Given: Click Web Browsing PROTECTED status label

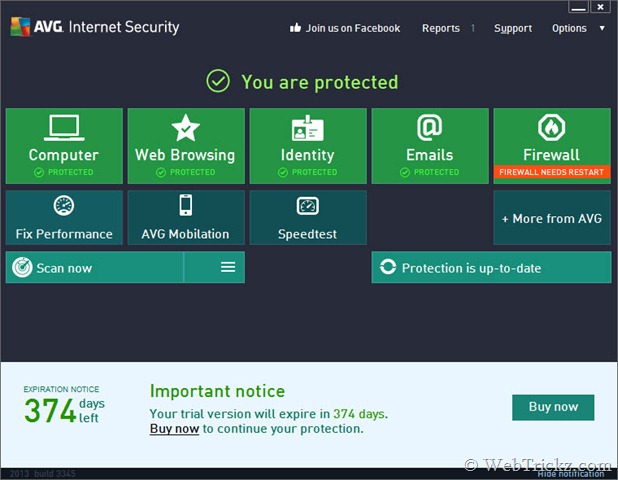Looking at the screenshot, I should [186, 172].
